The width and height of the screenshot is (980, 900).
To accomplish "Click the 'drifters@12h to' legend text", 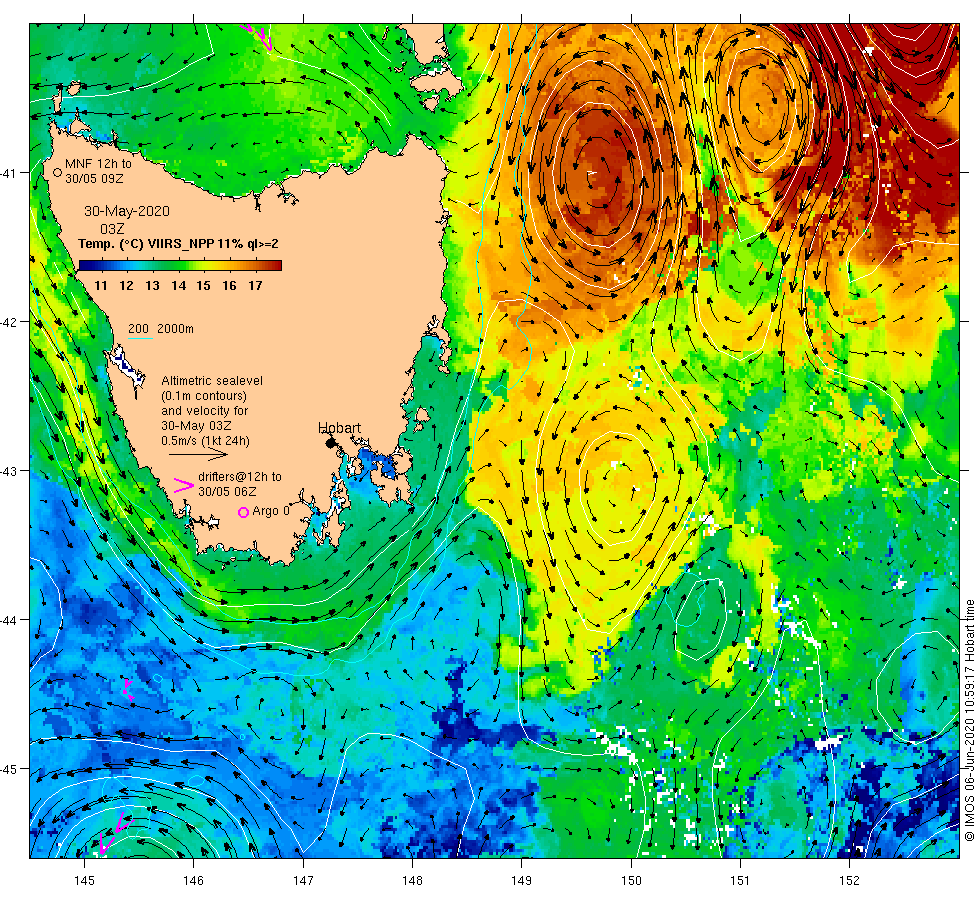I will click(x=240, y=477).
